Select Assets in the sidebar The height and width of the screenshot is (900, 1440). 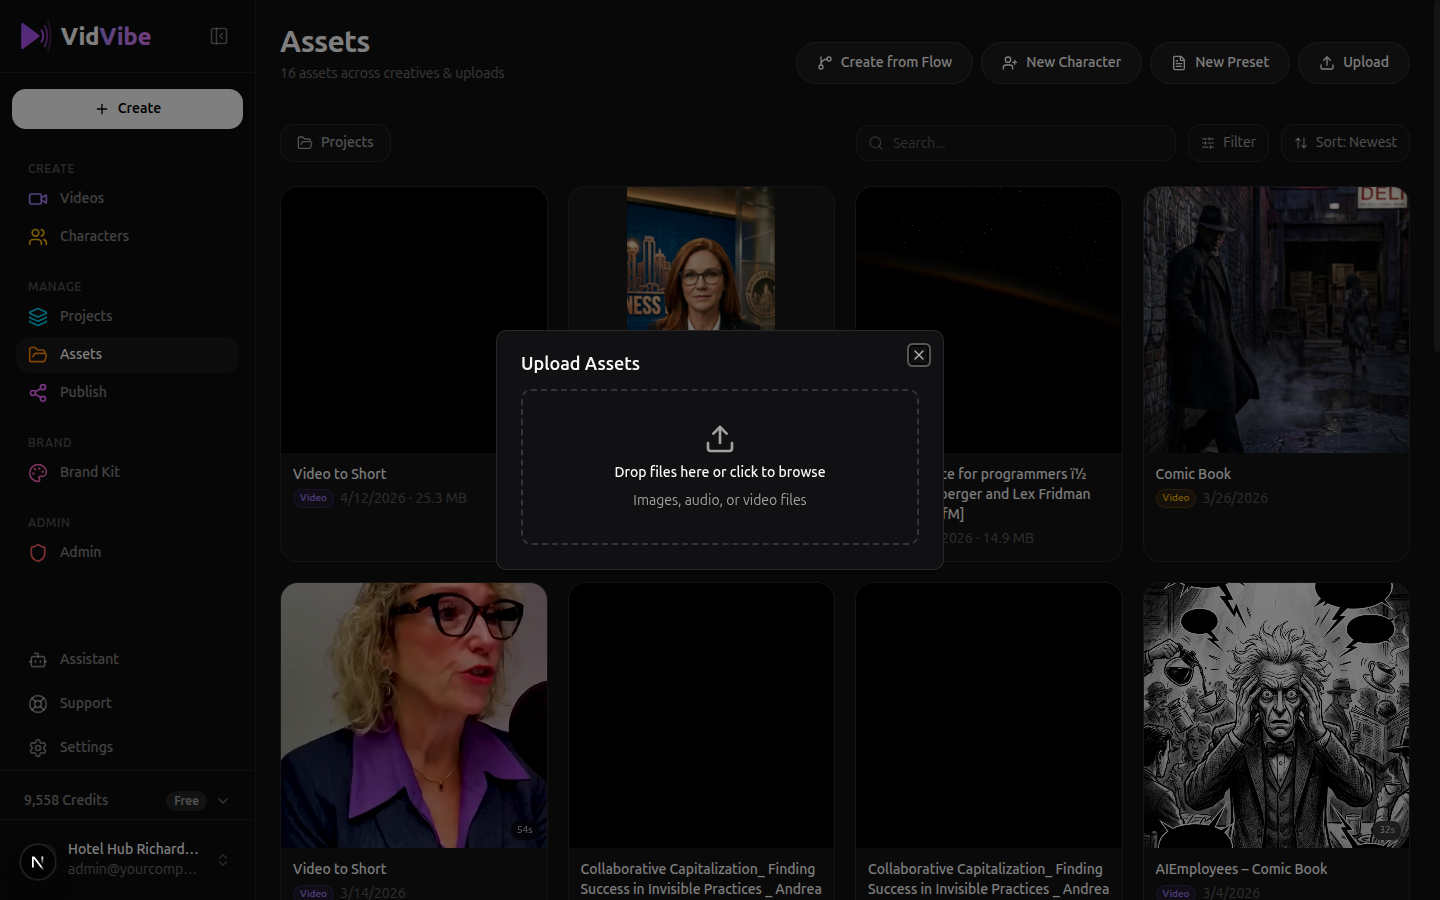127,354
